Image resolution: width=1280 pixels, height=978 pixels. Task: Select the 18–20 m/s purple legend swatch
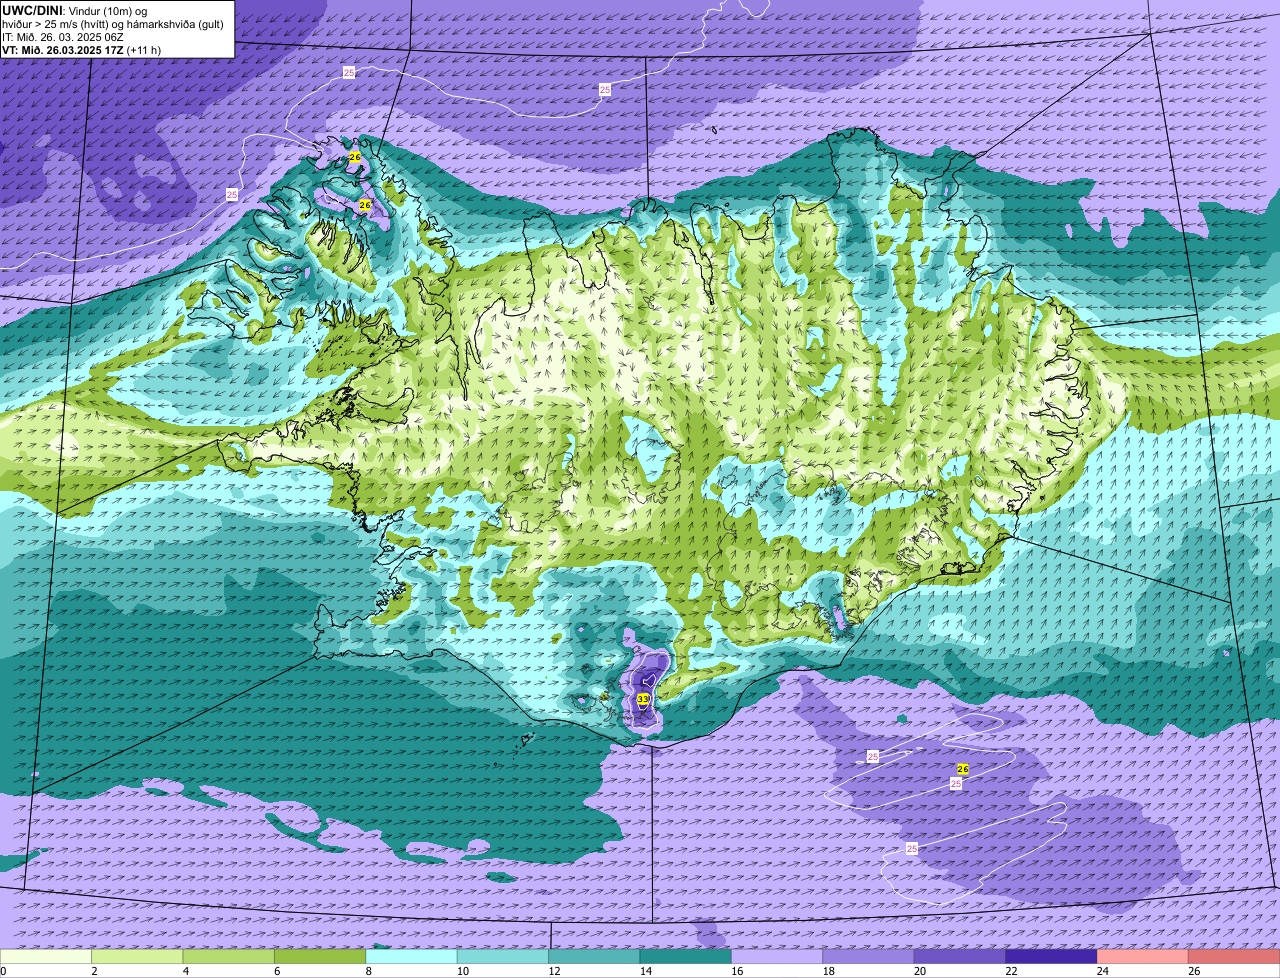(x=869, y=957)
